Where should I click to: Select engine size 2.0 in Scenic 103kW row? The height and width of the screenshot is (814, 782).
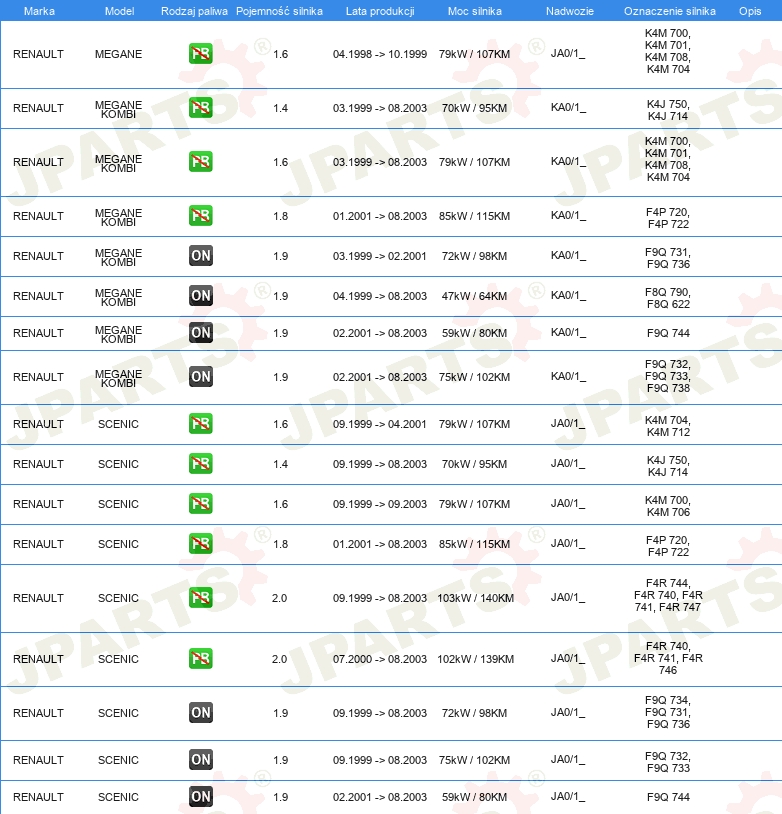(x=279, y=598)
